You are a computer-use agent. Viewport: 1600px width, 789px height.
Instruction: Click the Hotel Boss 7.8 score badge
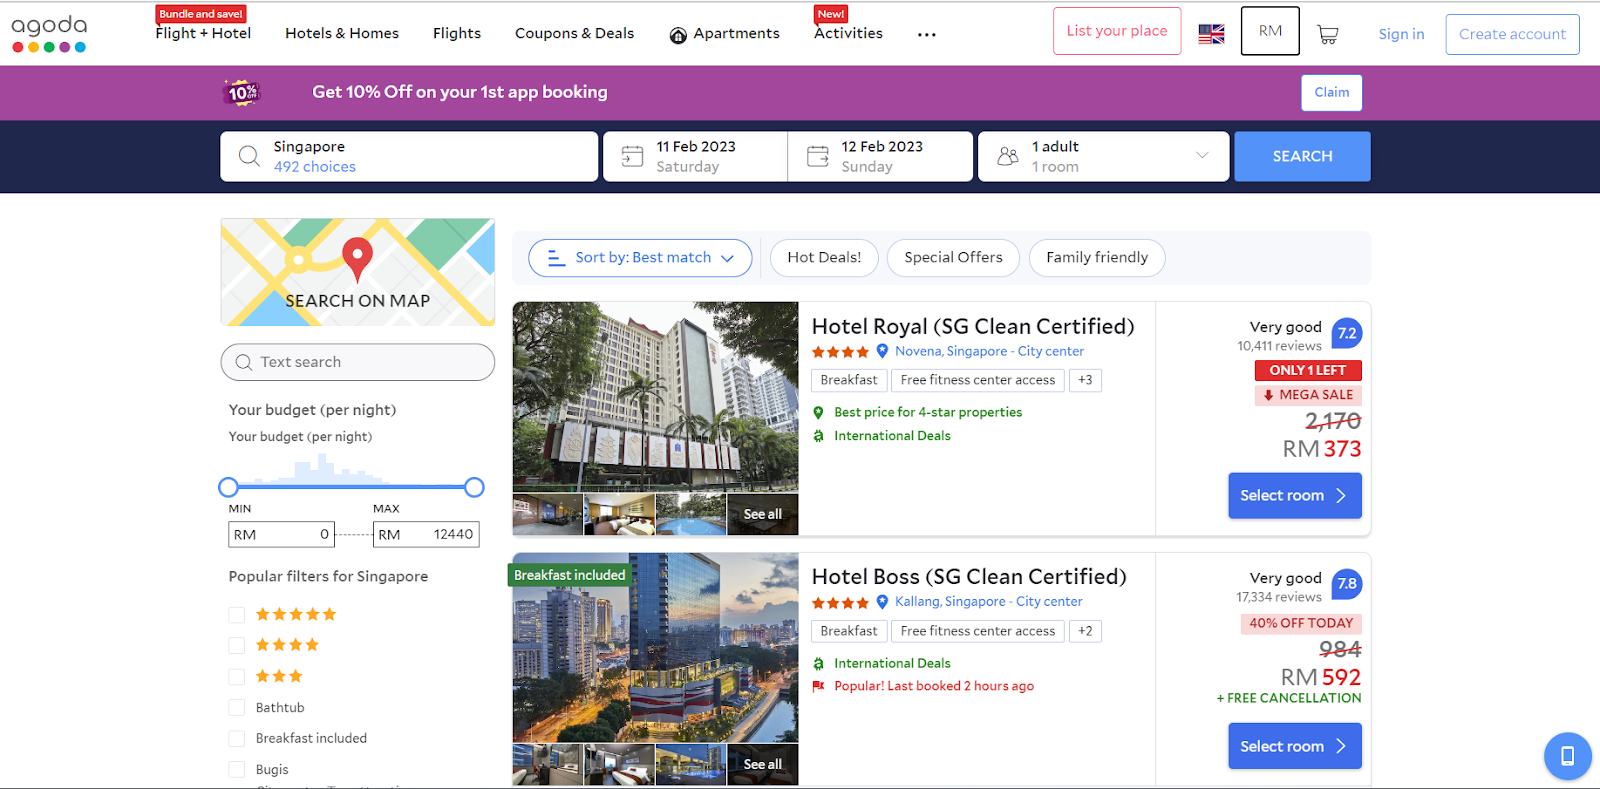tap(1347, 584)
